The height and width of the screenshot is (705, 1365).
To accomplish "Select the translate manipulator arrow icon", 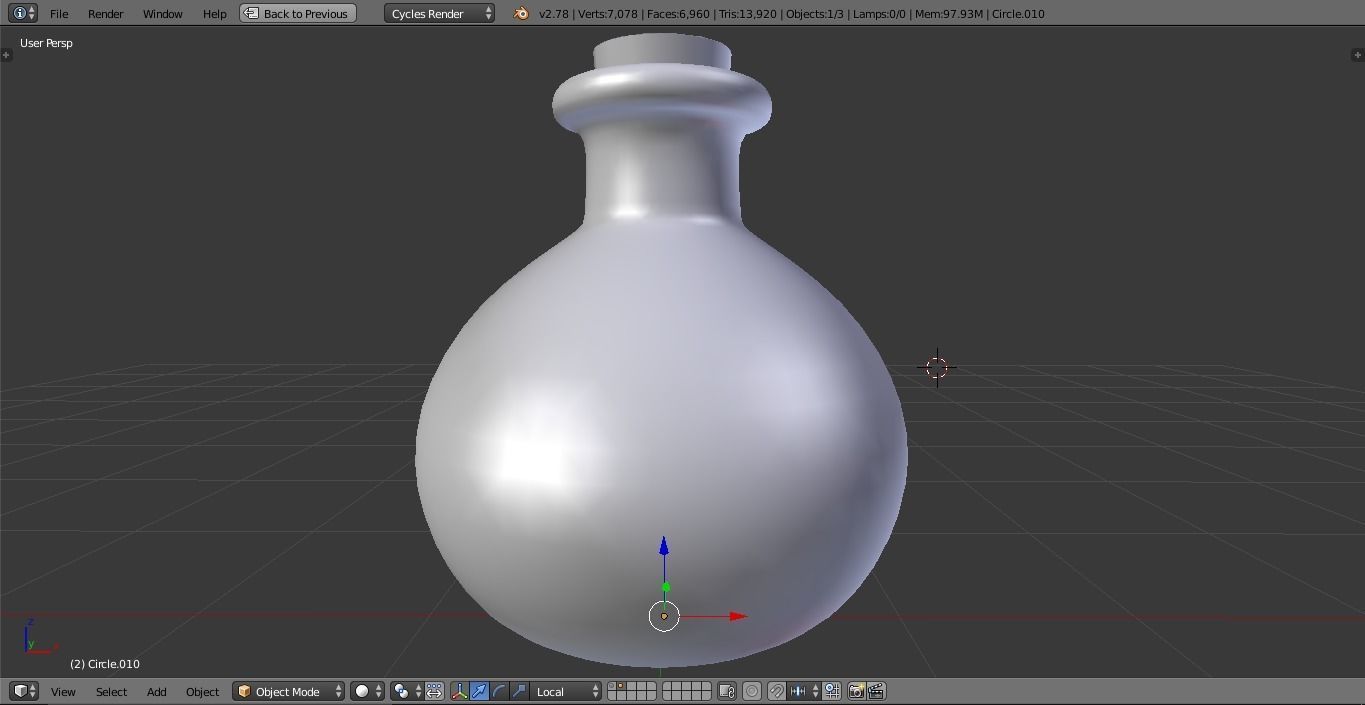I will [x=479, y=691].
